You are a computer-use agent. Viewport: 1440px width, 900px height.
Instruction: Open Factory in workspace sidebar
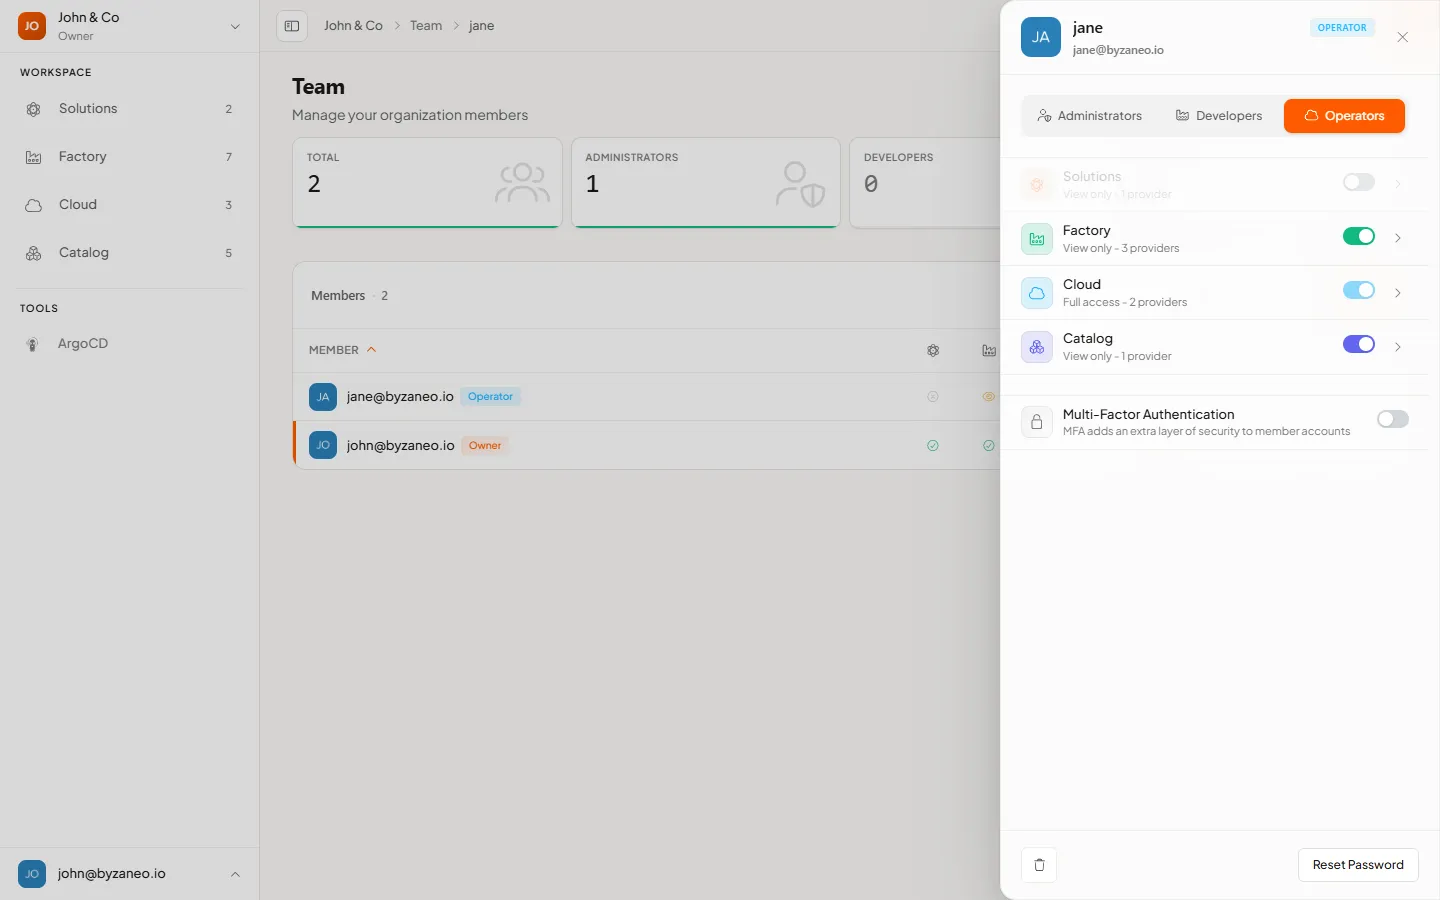click(x=129, y=157)
